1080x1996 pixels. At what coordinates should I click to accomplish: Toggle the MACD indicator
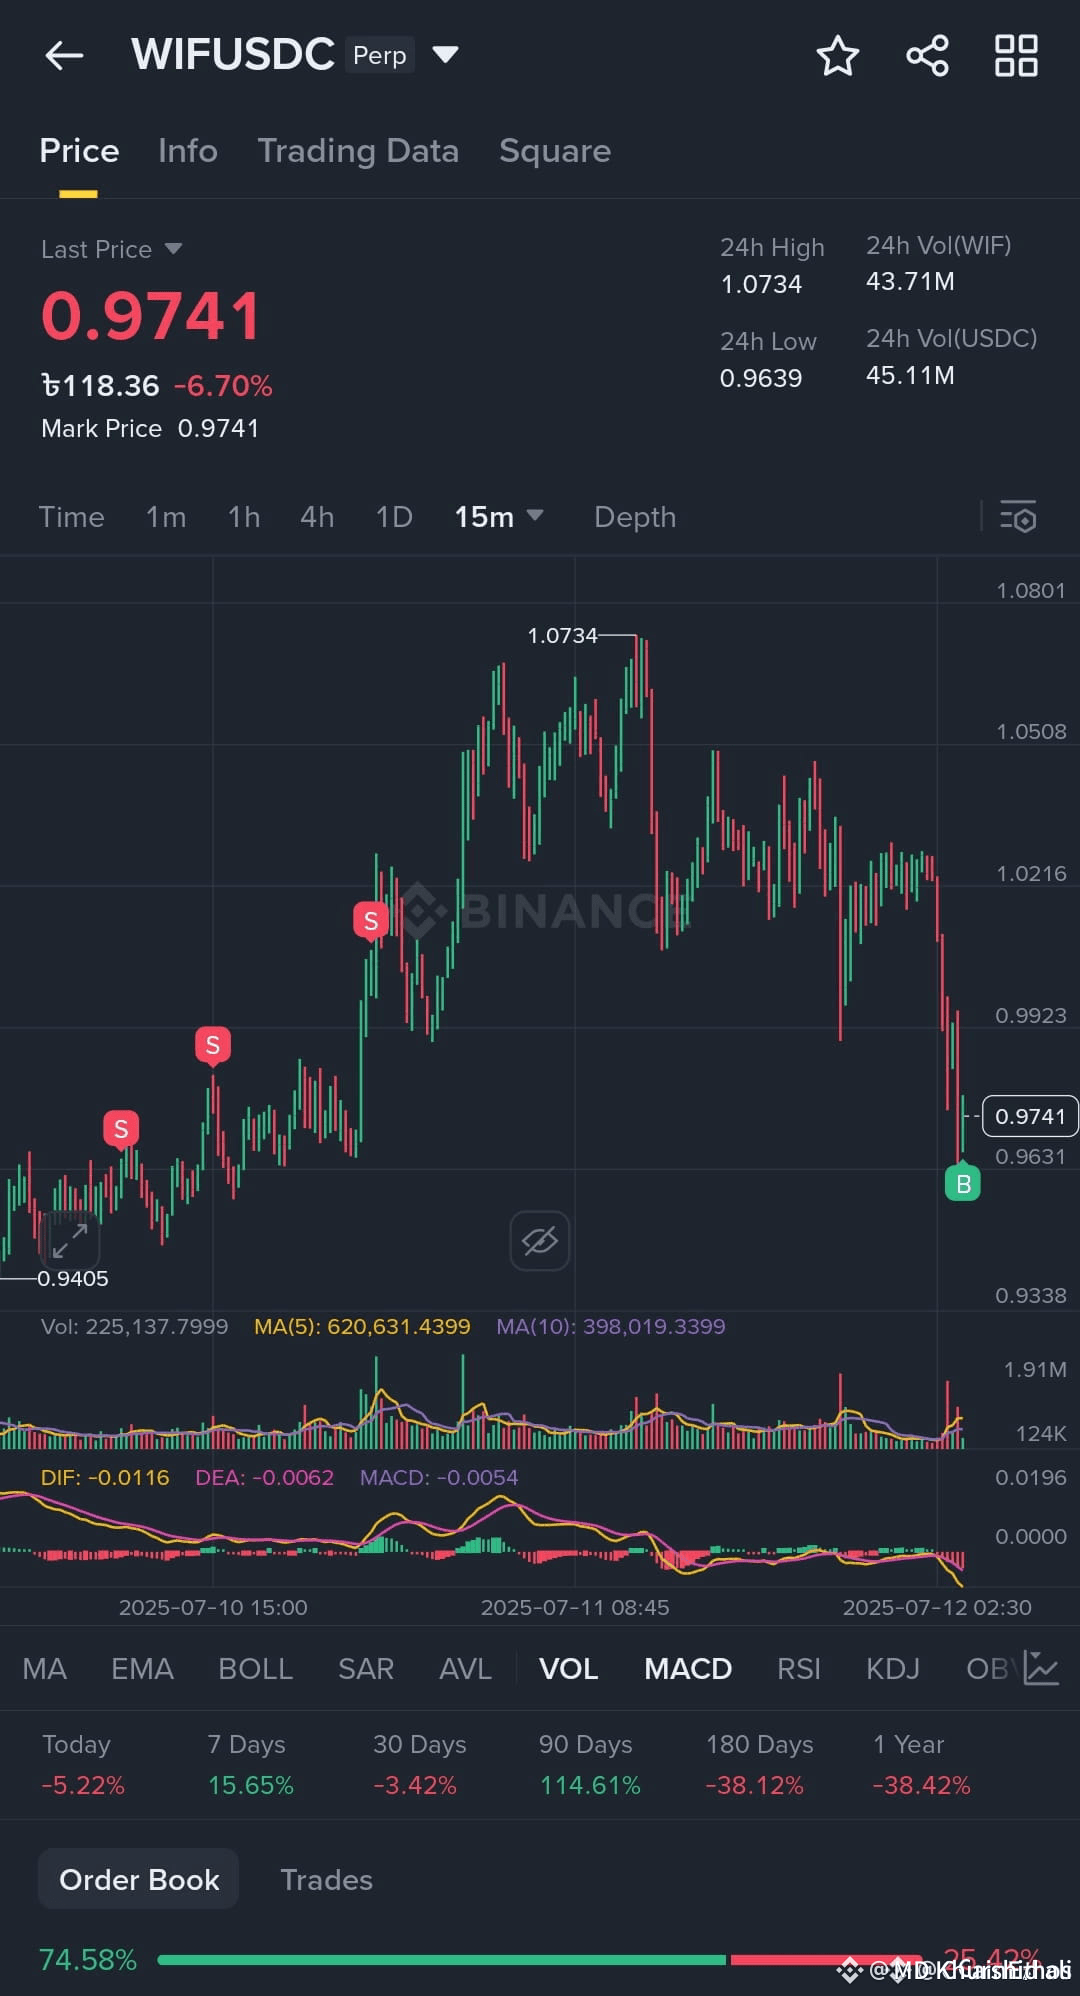688,1668
